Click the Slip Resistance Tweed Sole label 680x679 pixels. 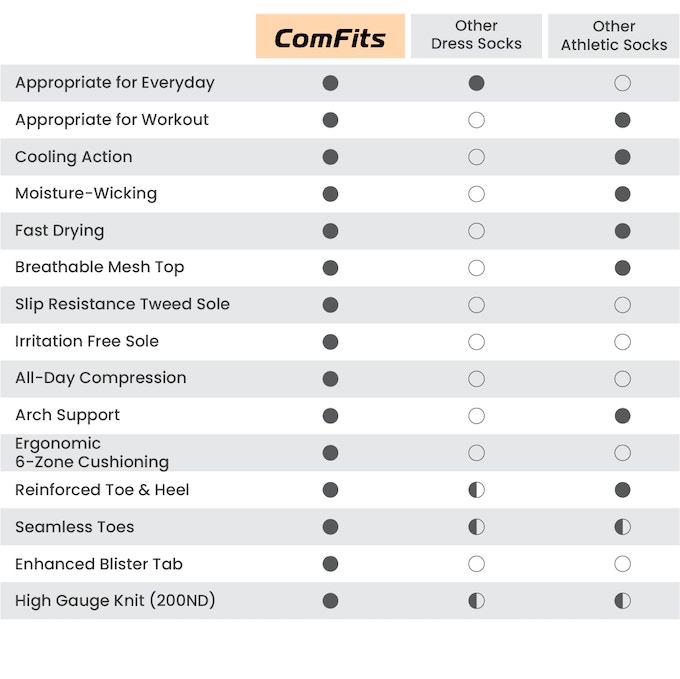[122, 305]
